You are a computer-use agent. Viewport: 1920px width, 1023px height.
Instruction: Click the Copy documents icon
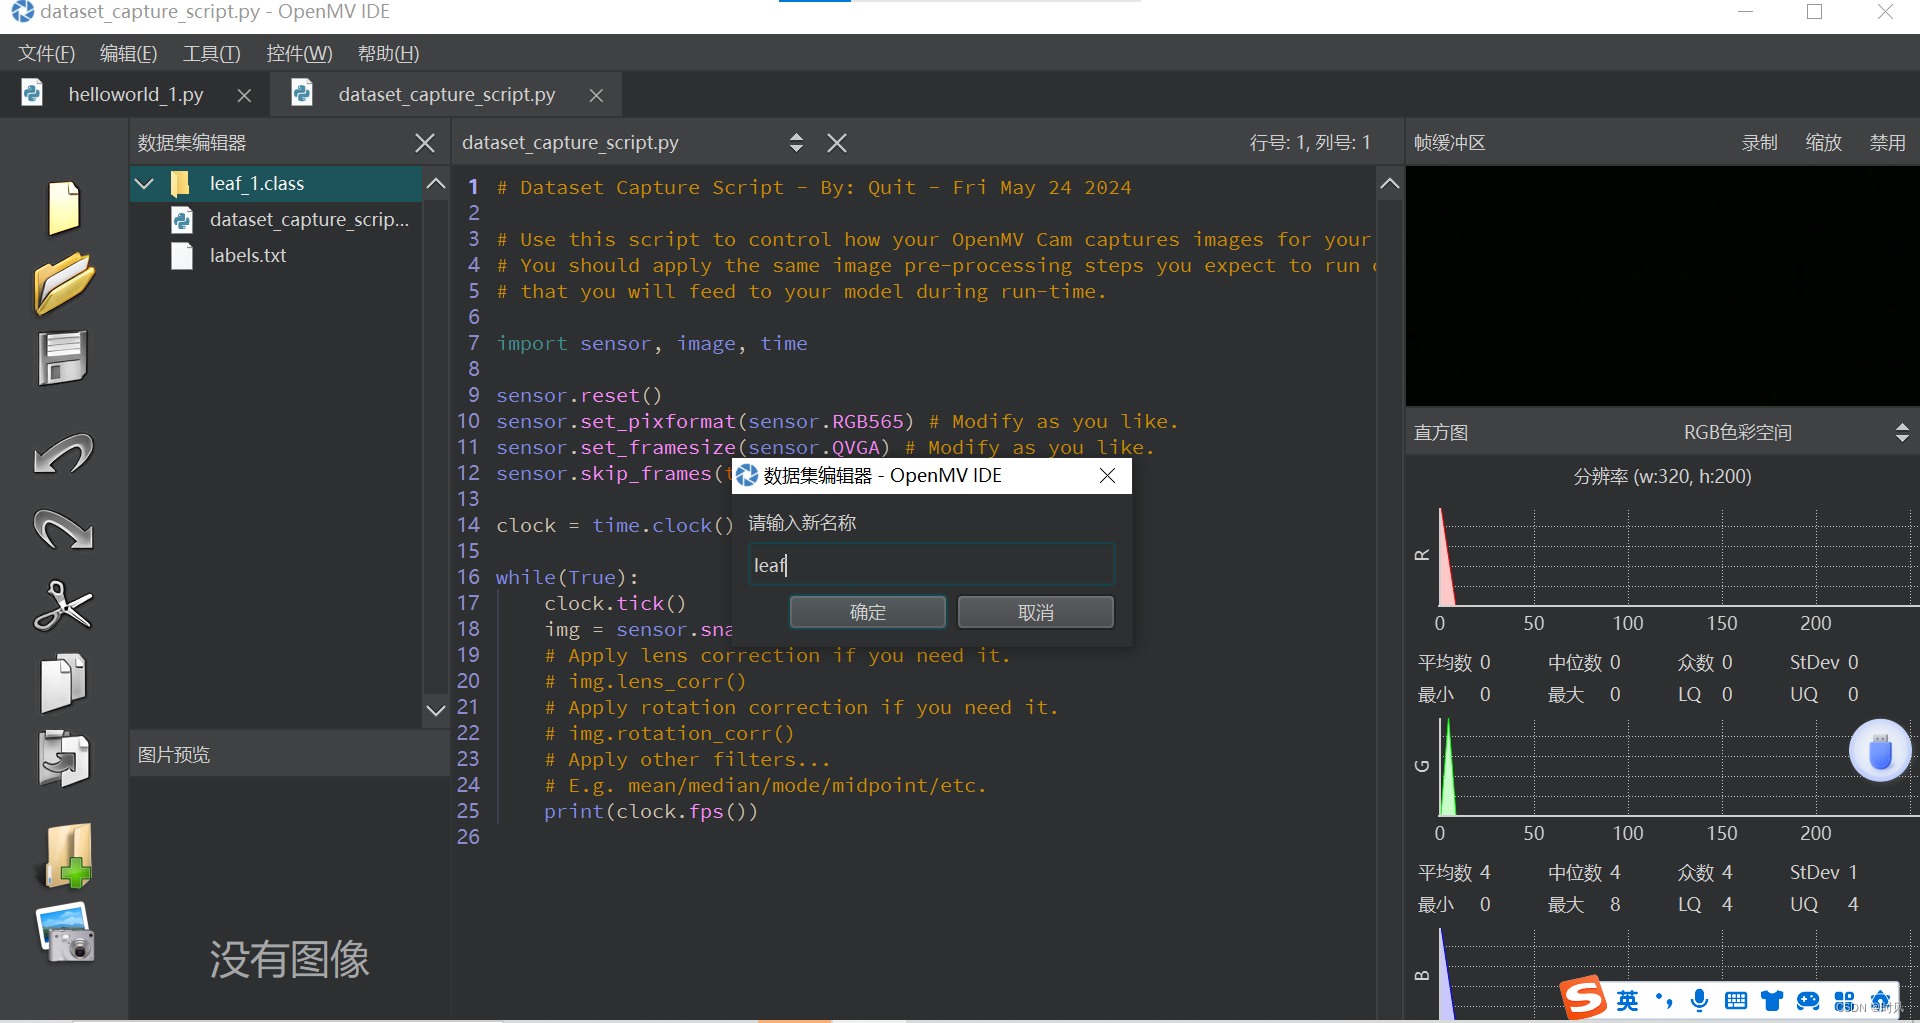[x=64, y=683]
